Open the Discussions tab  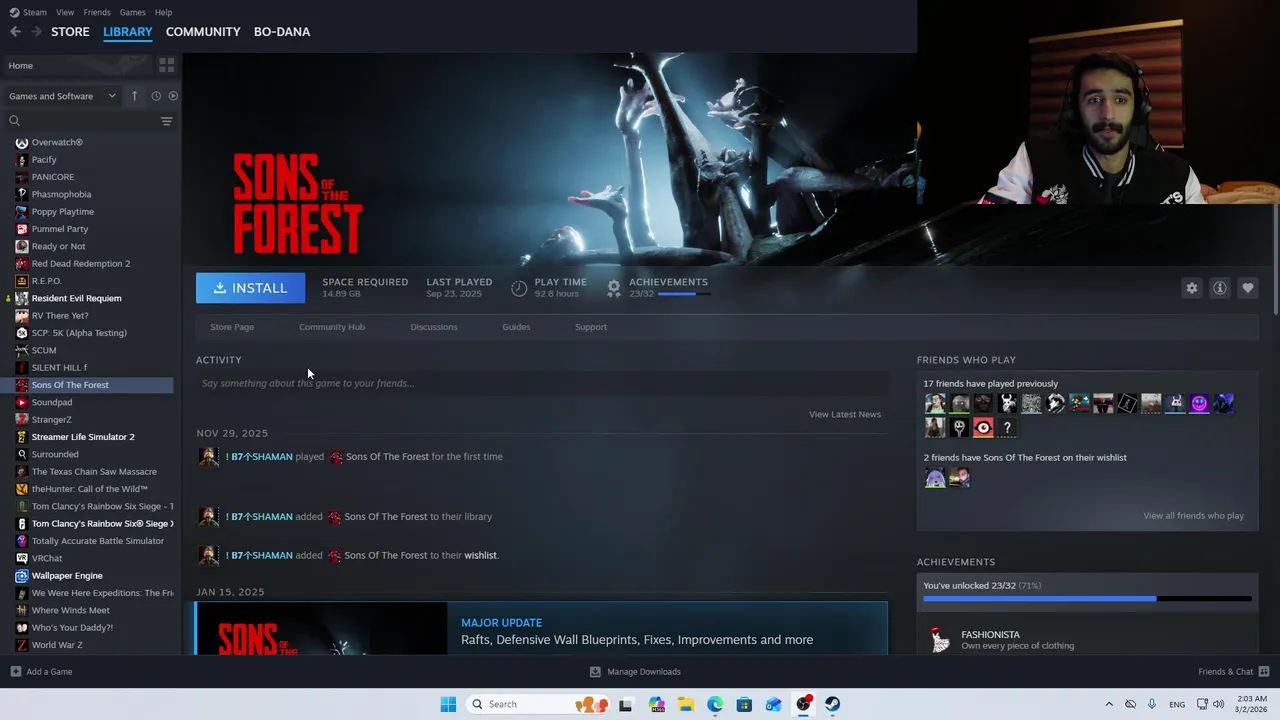[x=434, y=327]
